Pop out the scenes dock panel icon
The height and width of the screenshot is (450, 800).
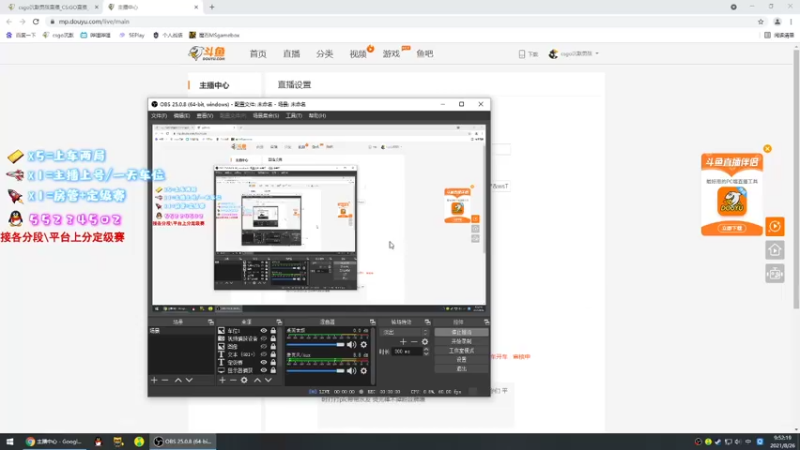point(211,322)
